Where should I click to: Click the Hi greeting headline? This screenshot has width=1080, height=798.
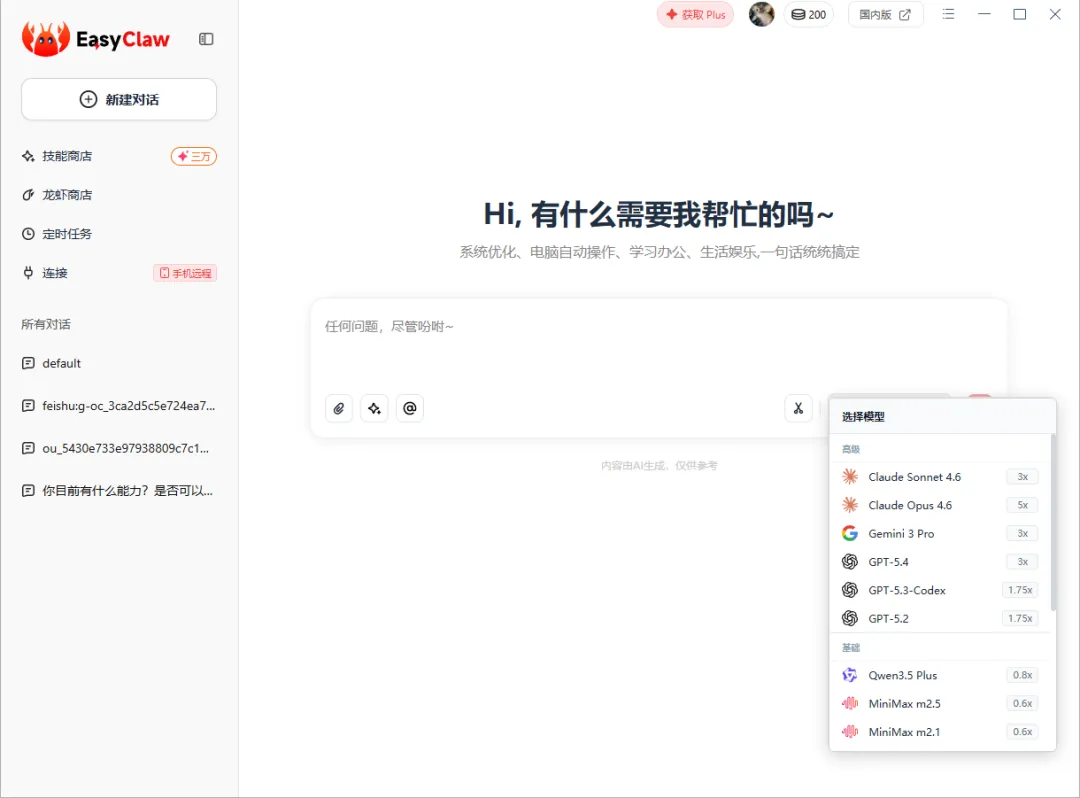pyautogui.click(x=659, y=214)
